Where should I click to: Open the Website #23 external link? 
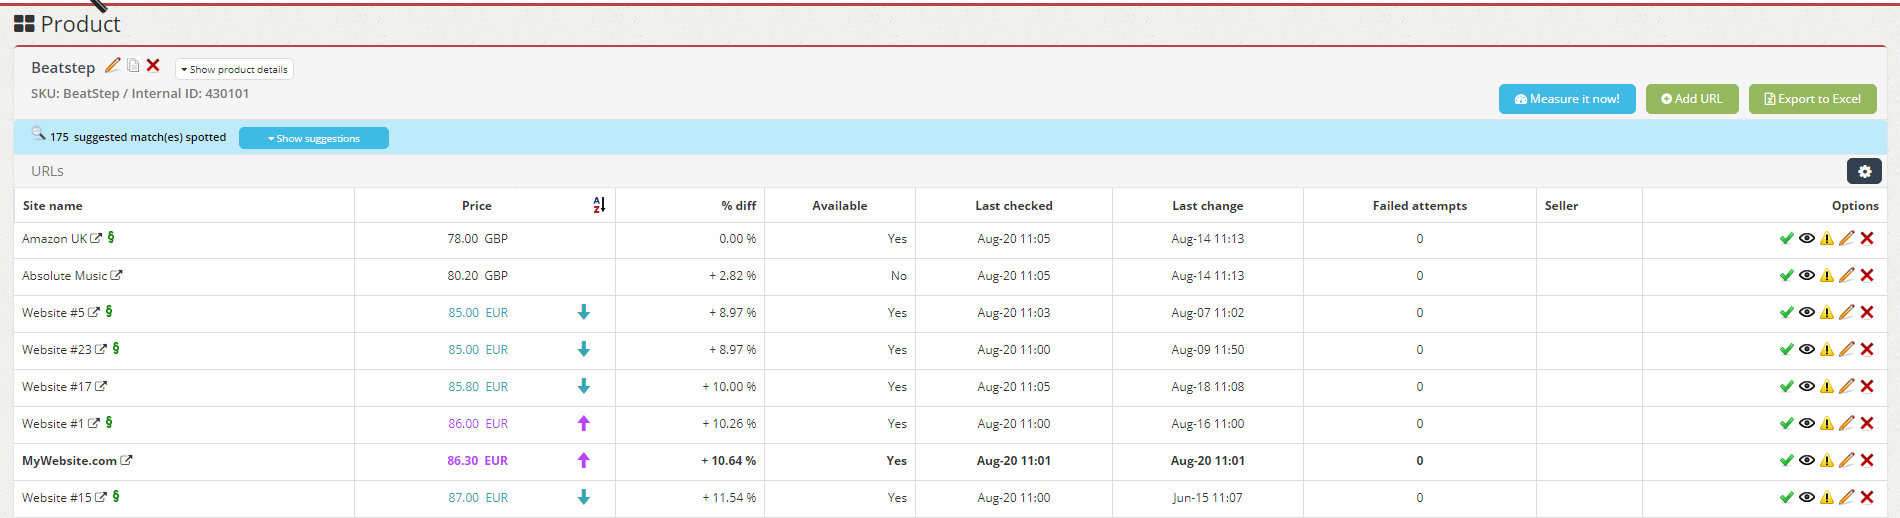[x=101, y=349]
